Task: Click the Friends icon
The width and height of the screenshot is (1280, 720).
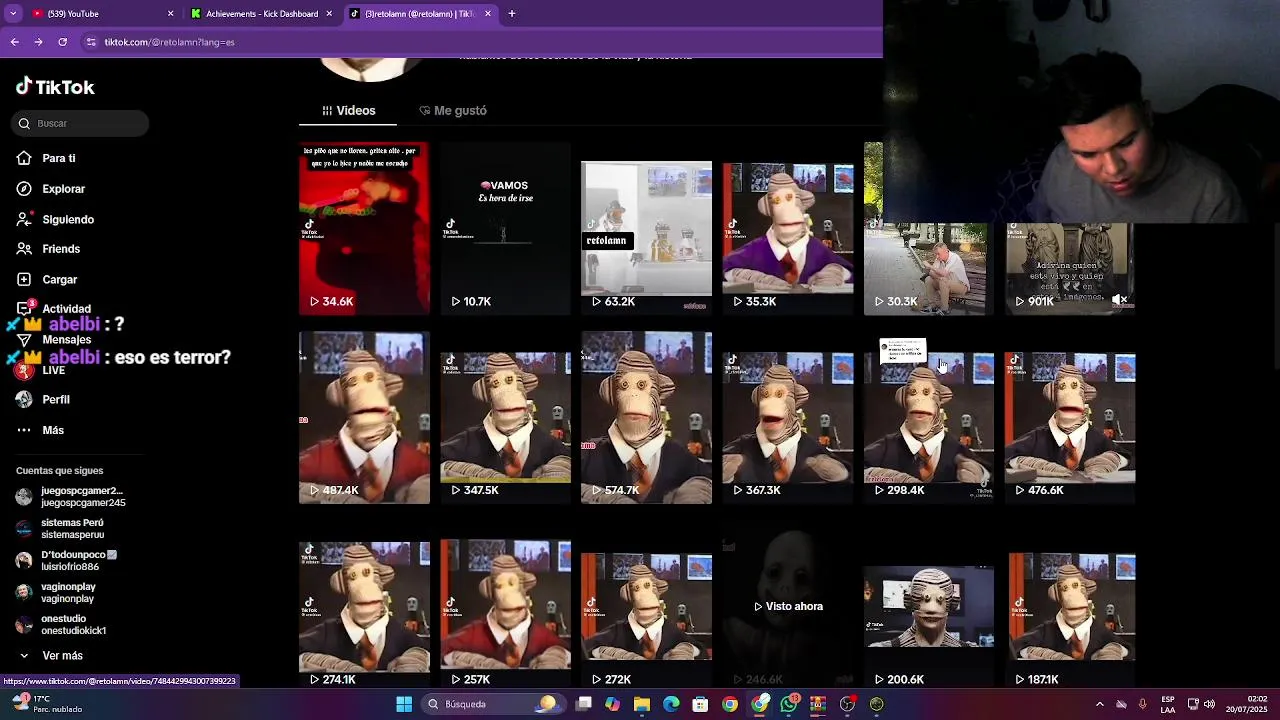Action: [x=24, y=249]
